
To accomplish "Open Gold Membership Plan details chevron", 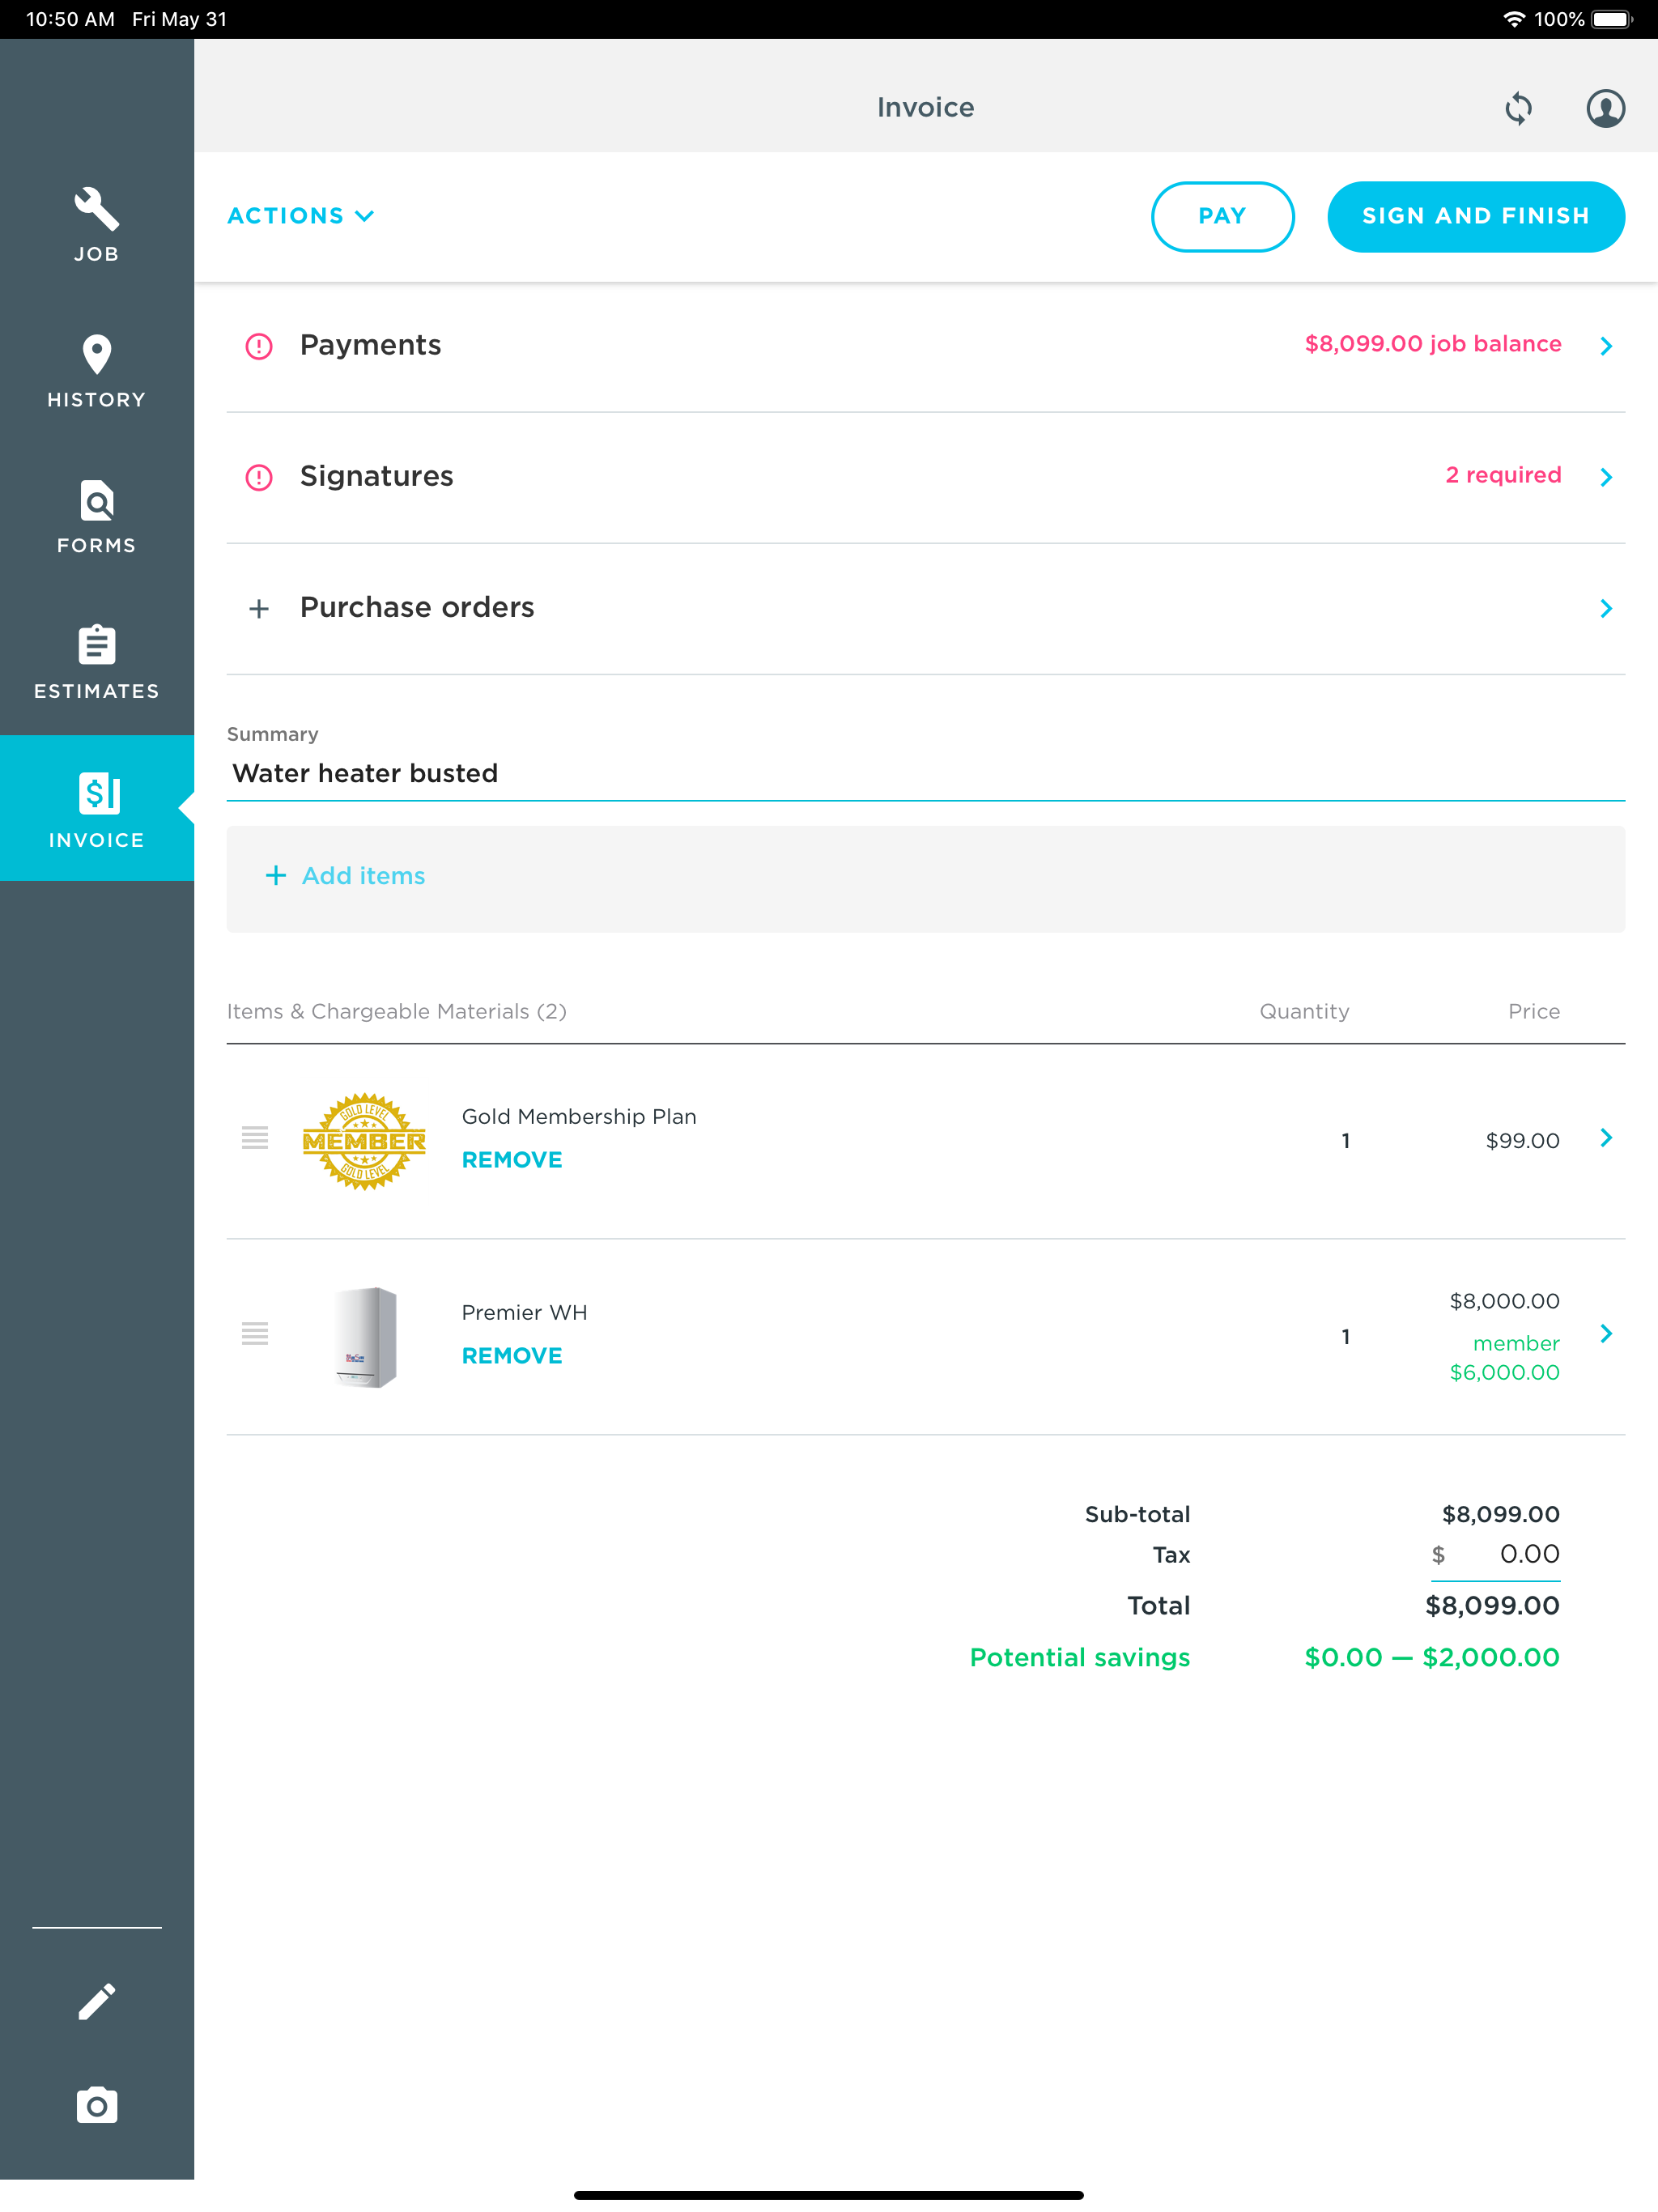I will pos(1605,1138).
